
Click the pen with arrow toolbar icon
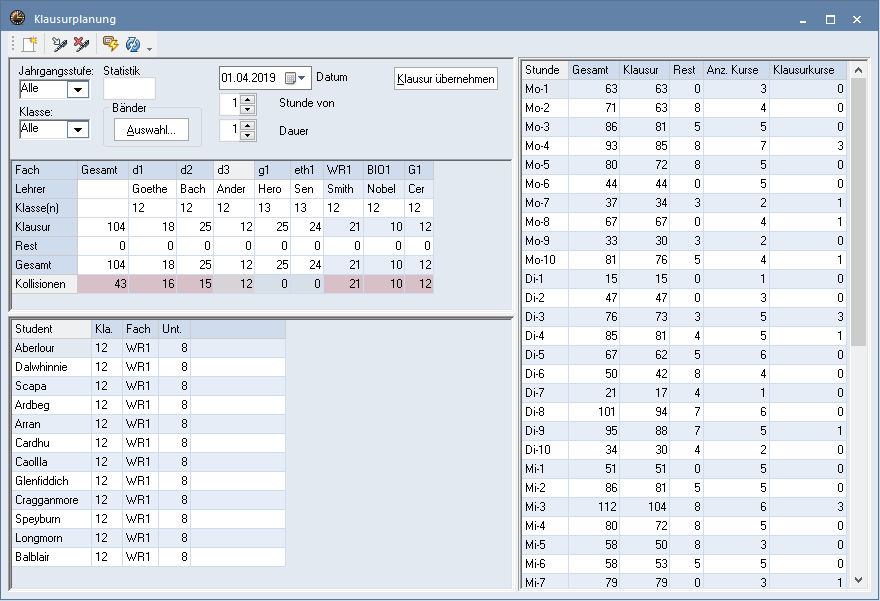click(59, 44)
